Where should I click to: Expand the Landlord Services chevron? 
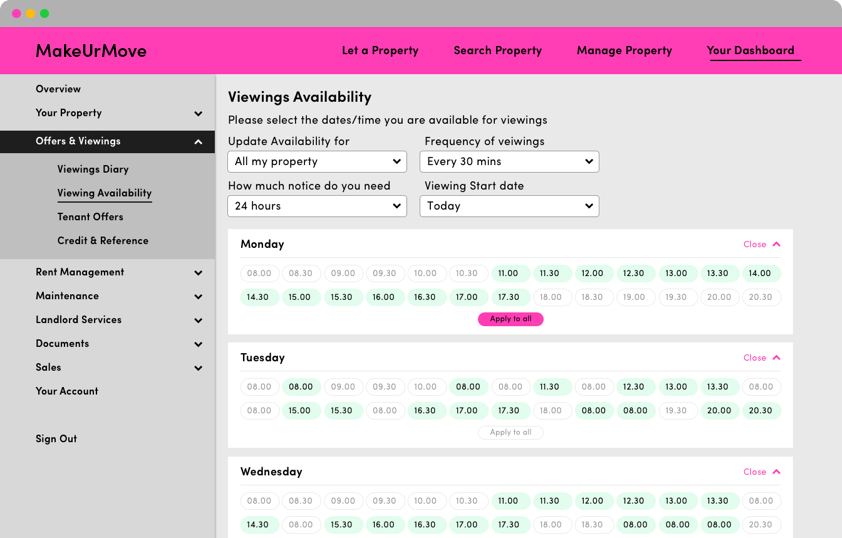(x=198, y=321)
